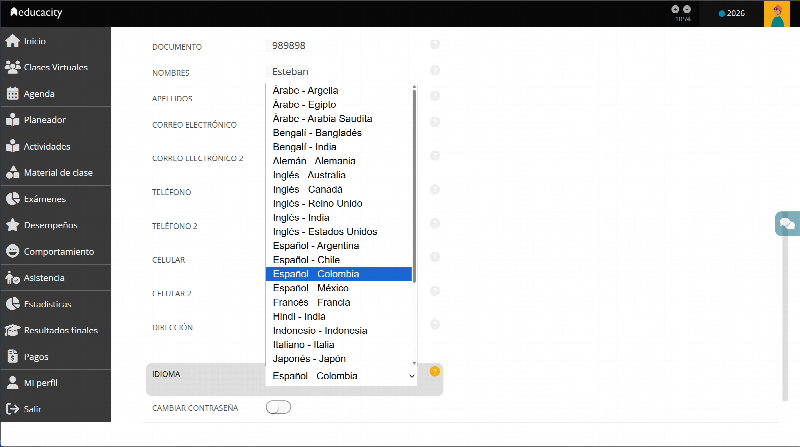Go to Clases Virtuales link

point(56,67)
